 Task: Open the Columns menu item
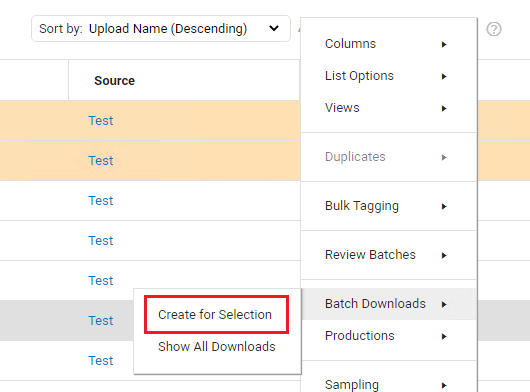coord(389,44)
